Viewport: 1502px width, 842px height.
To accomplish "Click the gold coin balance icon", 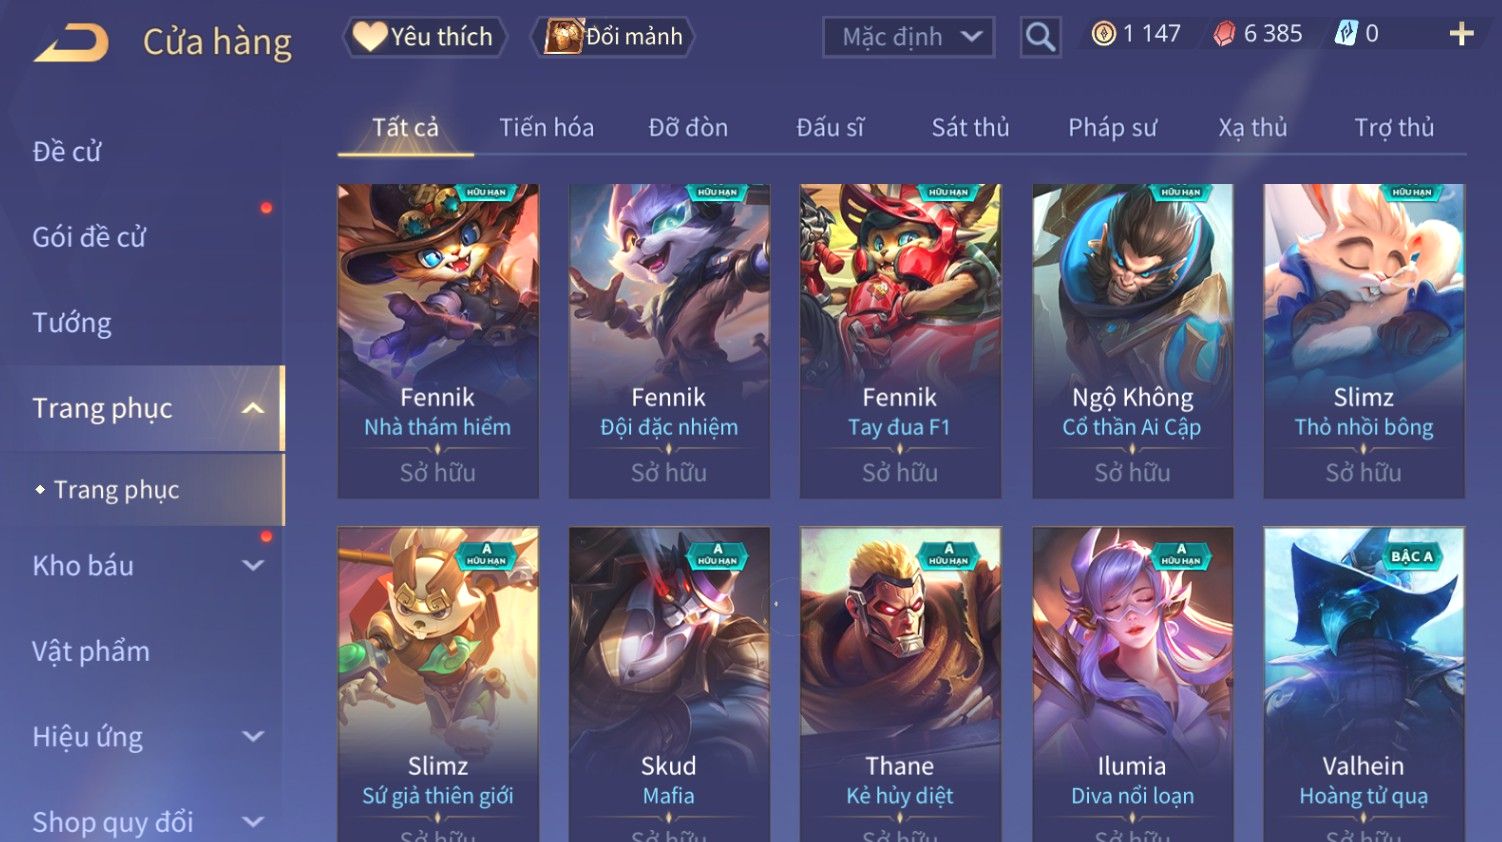I will (1104, 34).
